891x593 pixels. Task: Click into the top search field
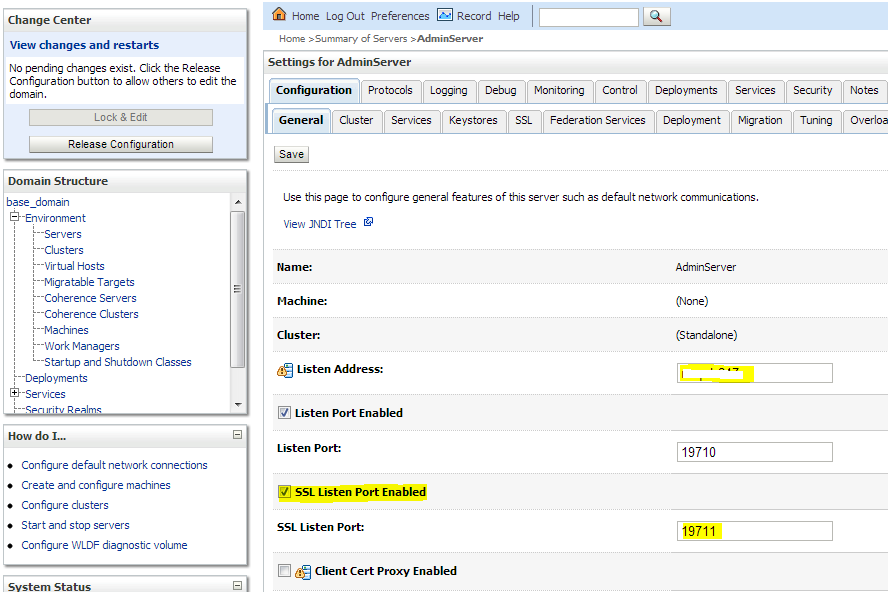click(x=588, y=18)
